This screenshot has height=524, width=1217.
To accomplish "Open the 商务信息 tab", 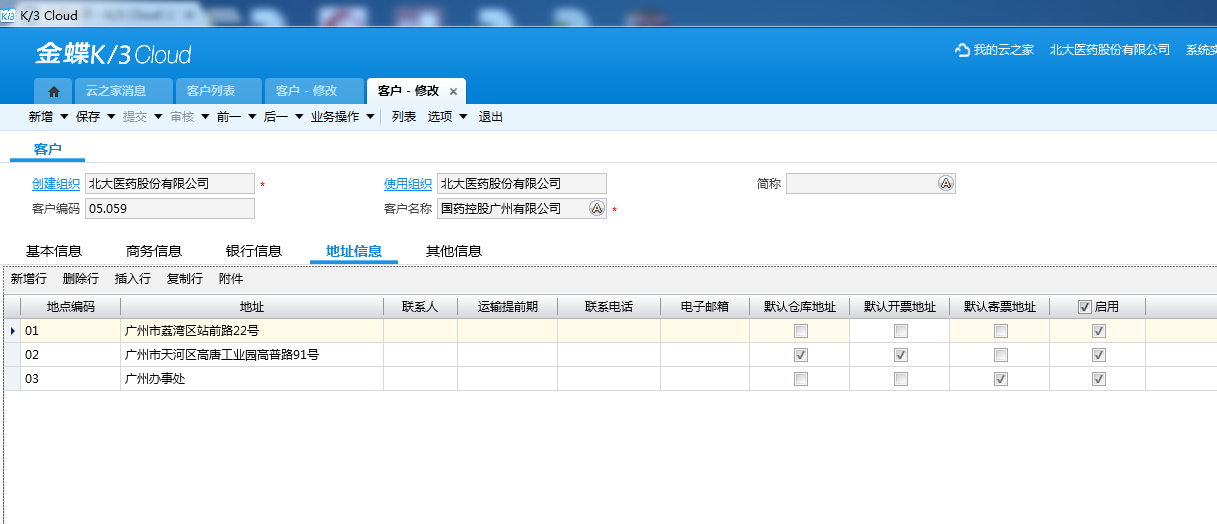I will 154,251.
